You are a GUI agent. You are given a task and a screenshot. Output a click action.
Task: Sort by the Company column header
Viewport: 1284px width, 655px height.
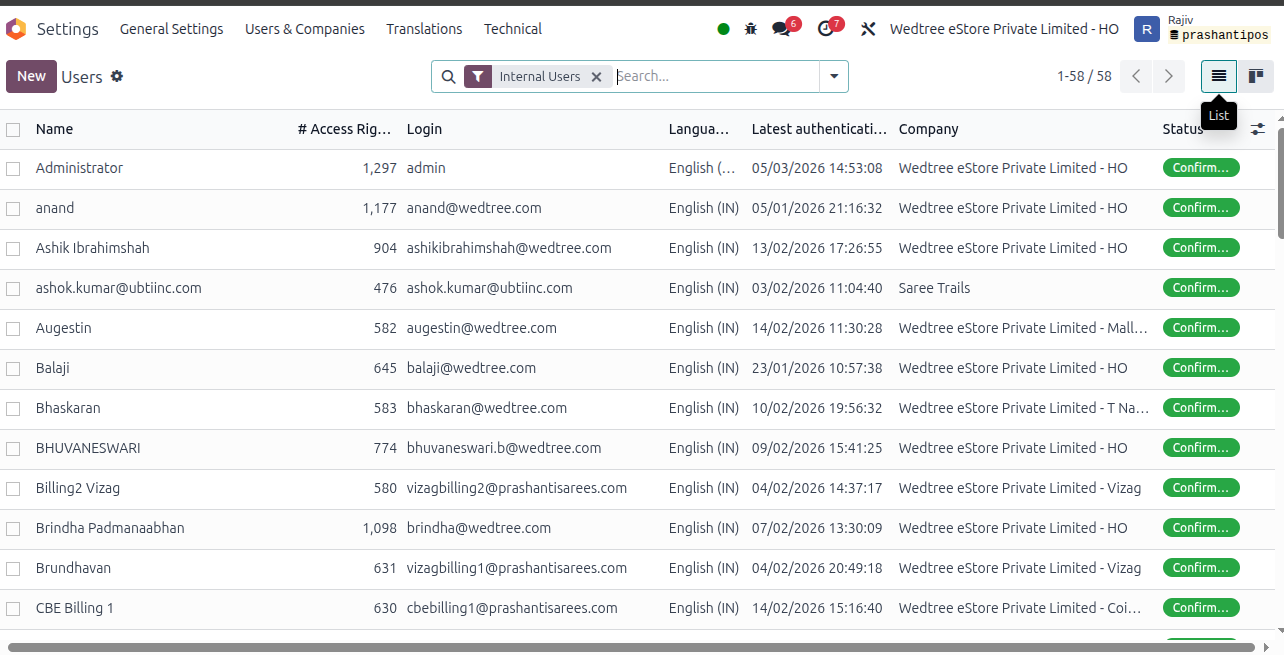pos(929,129)
